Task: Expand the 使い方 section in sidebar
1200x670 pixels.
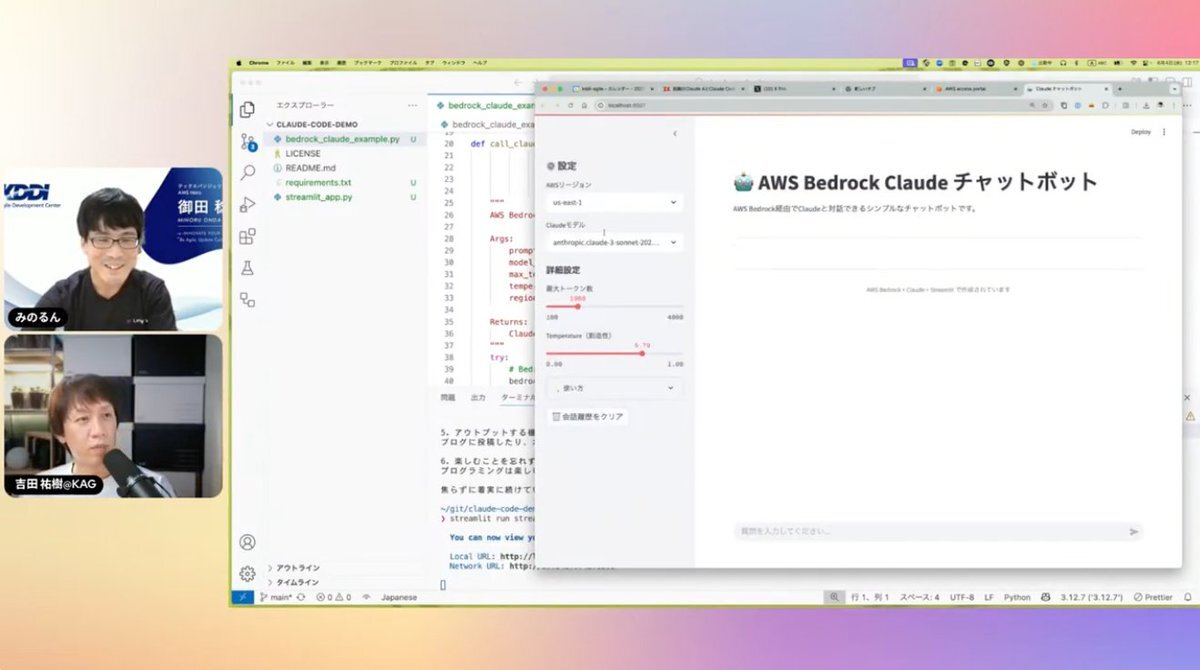Action: coord(614,388)
